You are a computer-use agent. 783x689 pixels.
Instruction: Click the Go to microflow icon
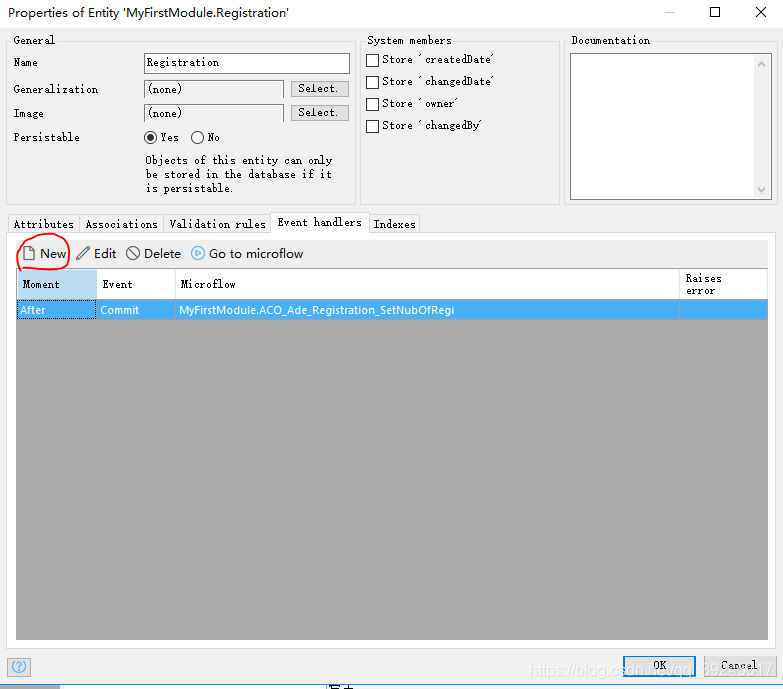[197, 254]
